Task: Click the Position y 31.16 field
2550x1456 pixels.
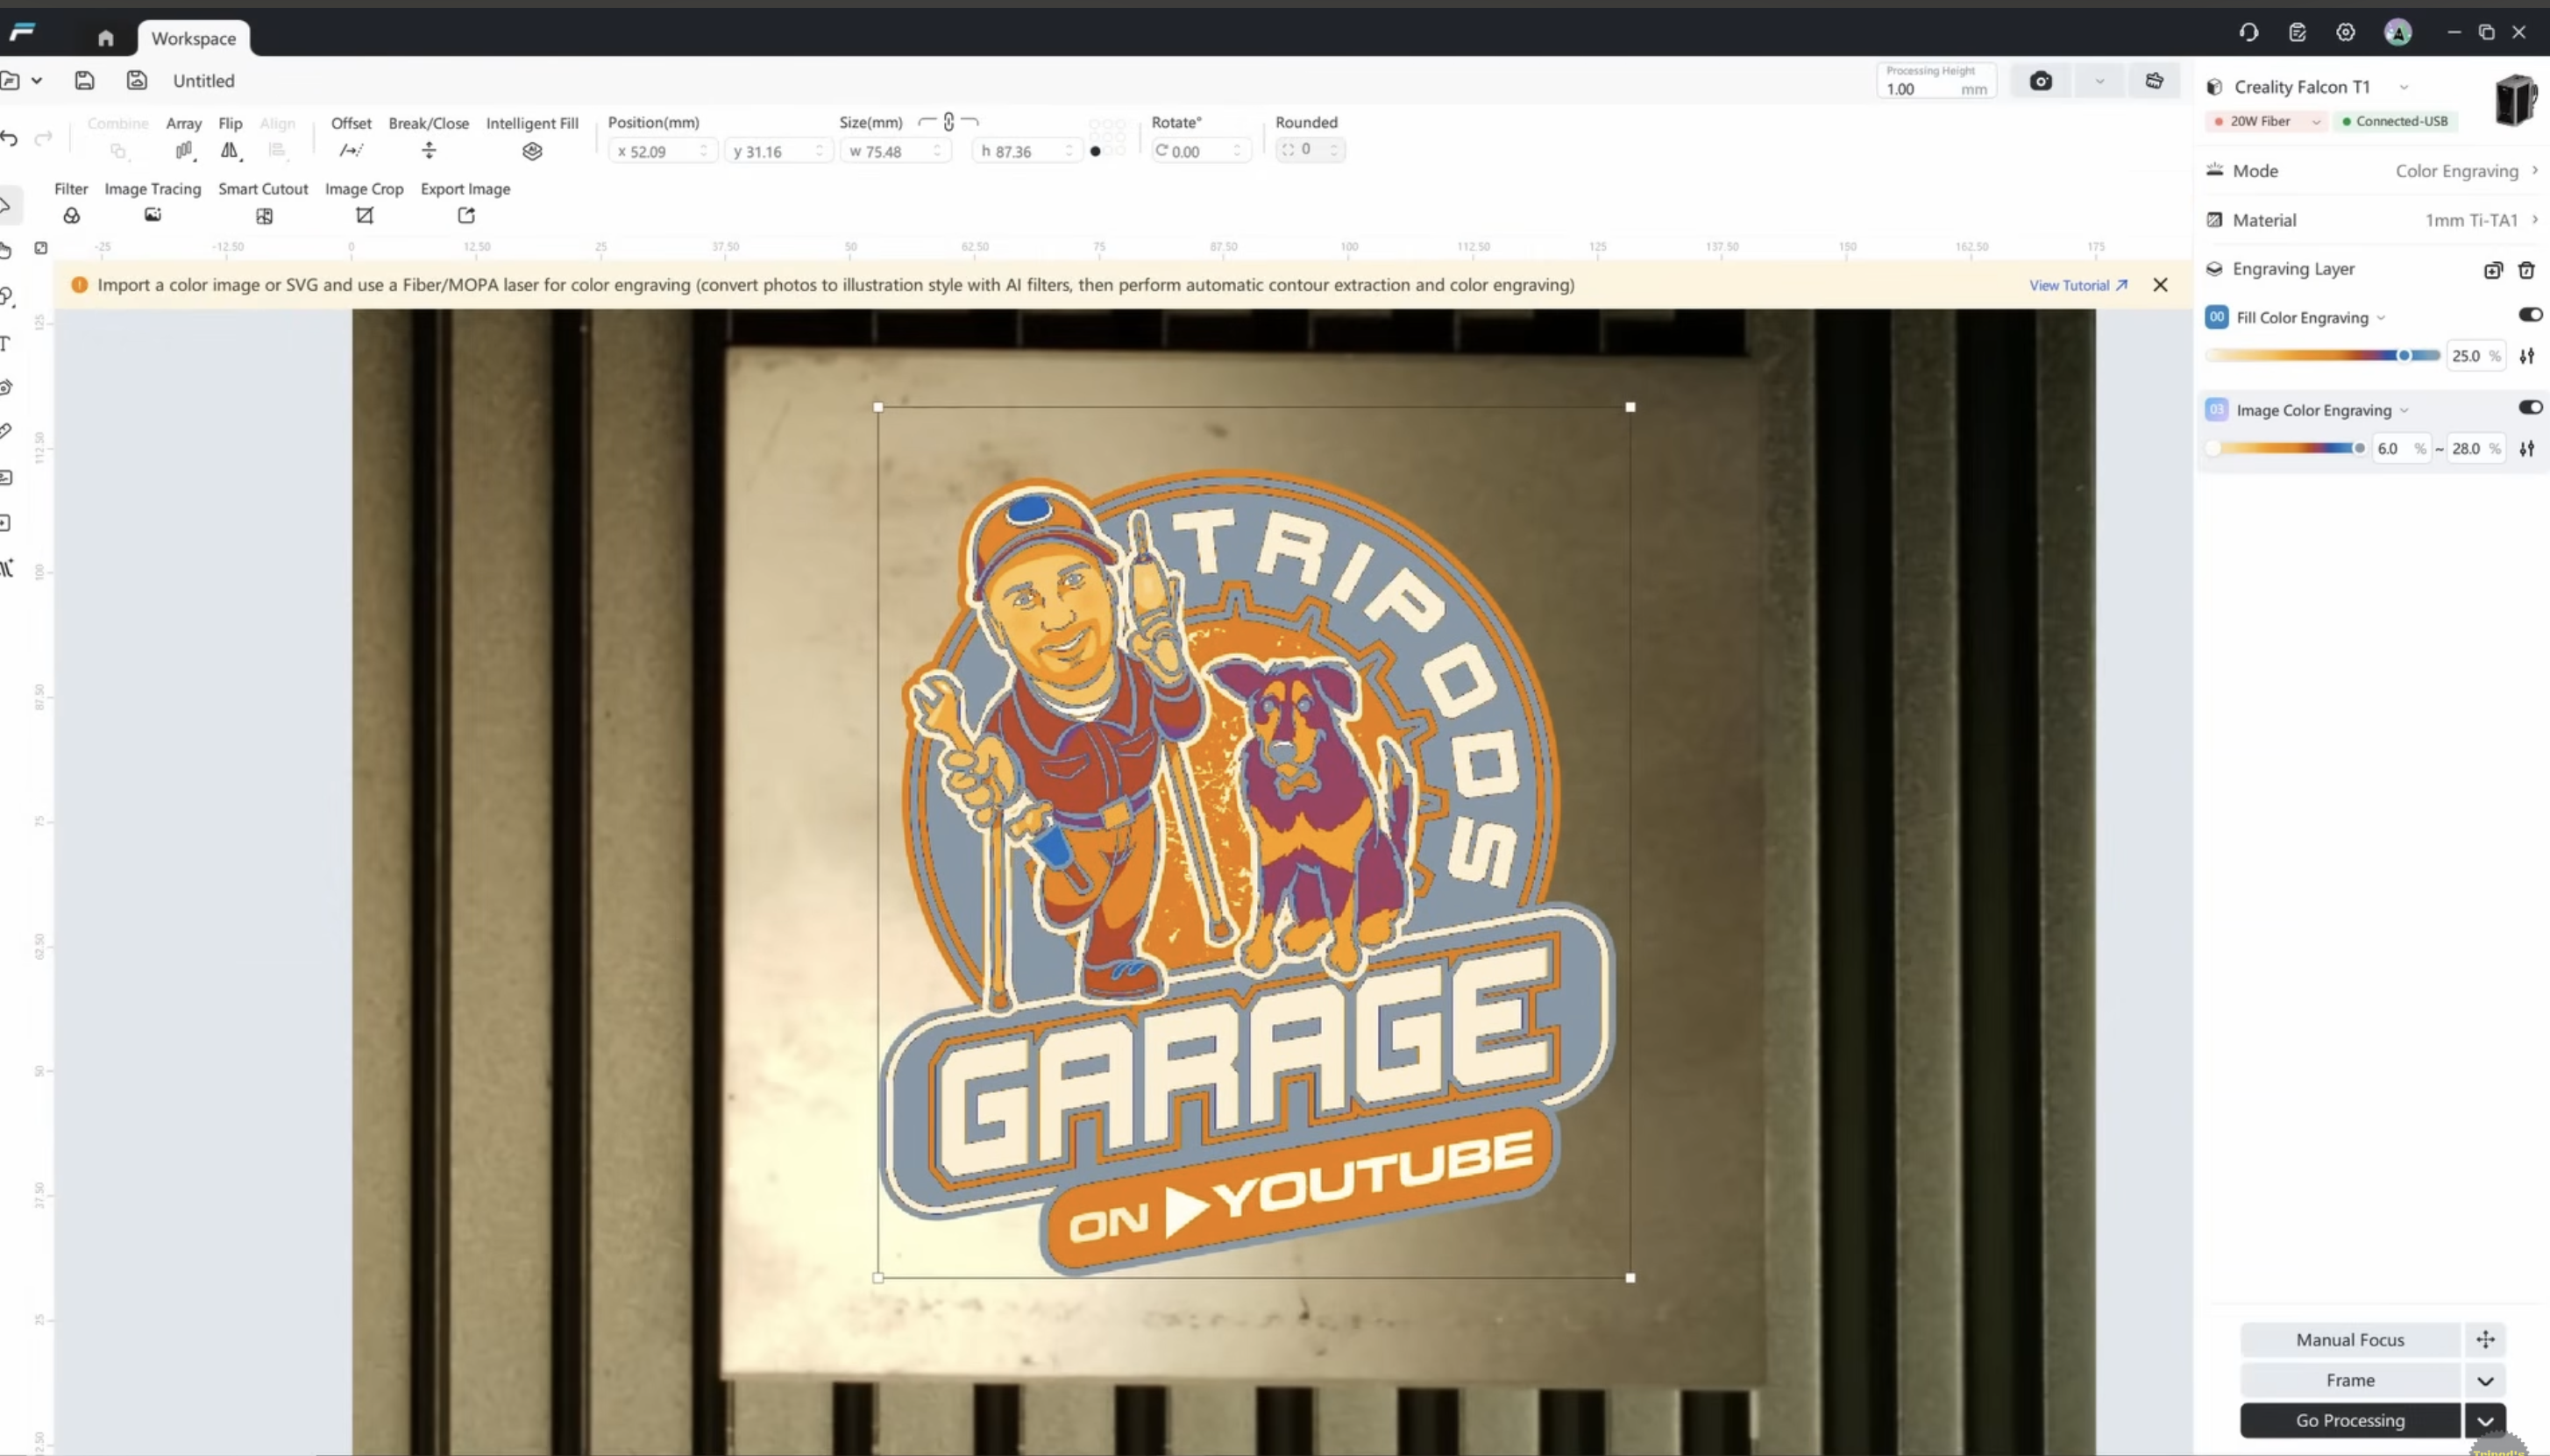Action: pyautogui.click(x=779, y=151)
